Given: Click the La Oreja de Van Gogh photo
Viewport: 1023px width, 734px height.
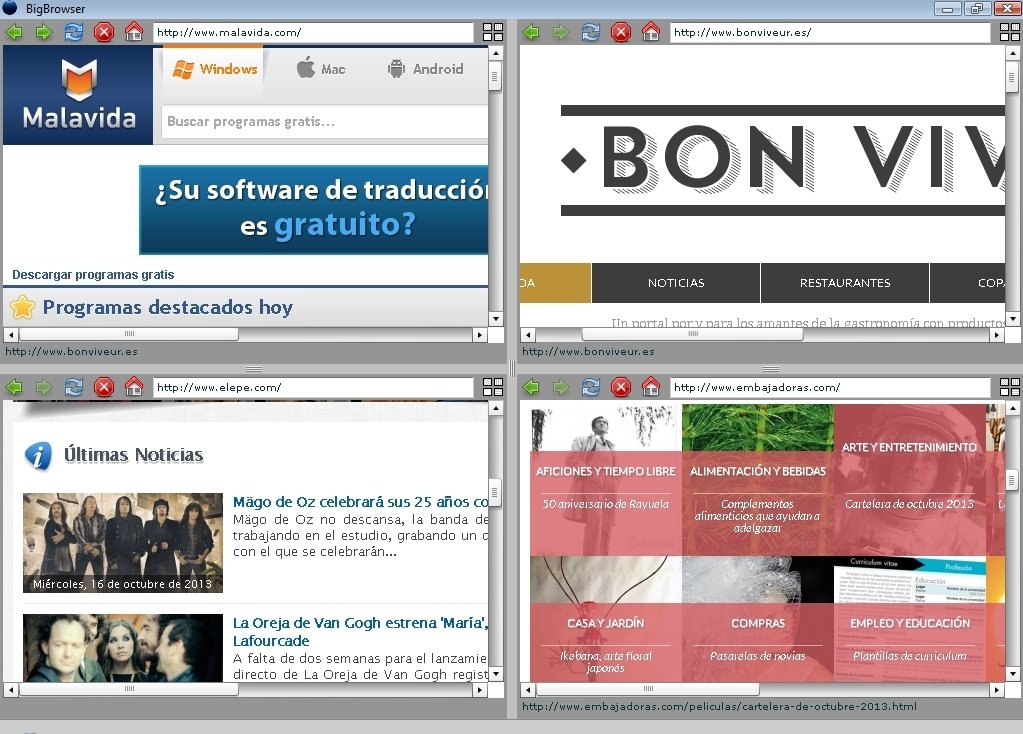Looking at the screenshot, I should (x=123, y=648).
